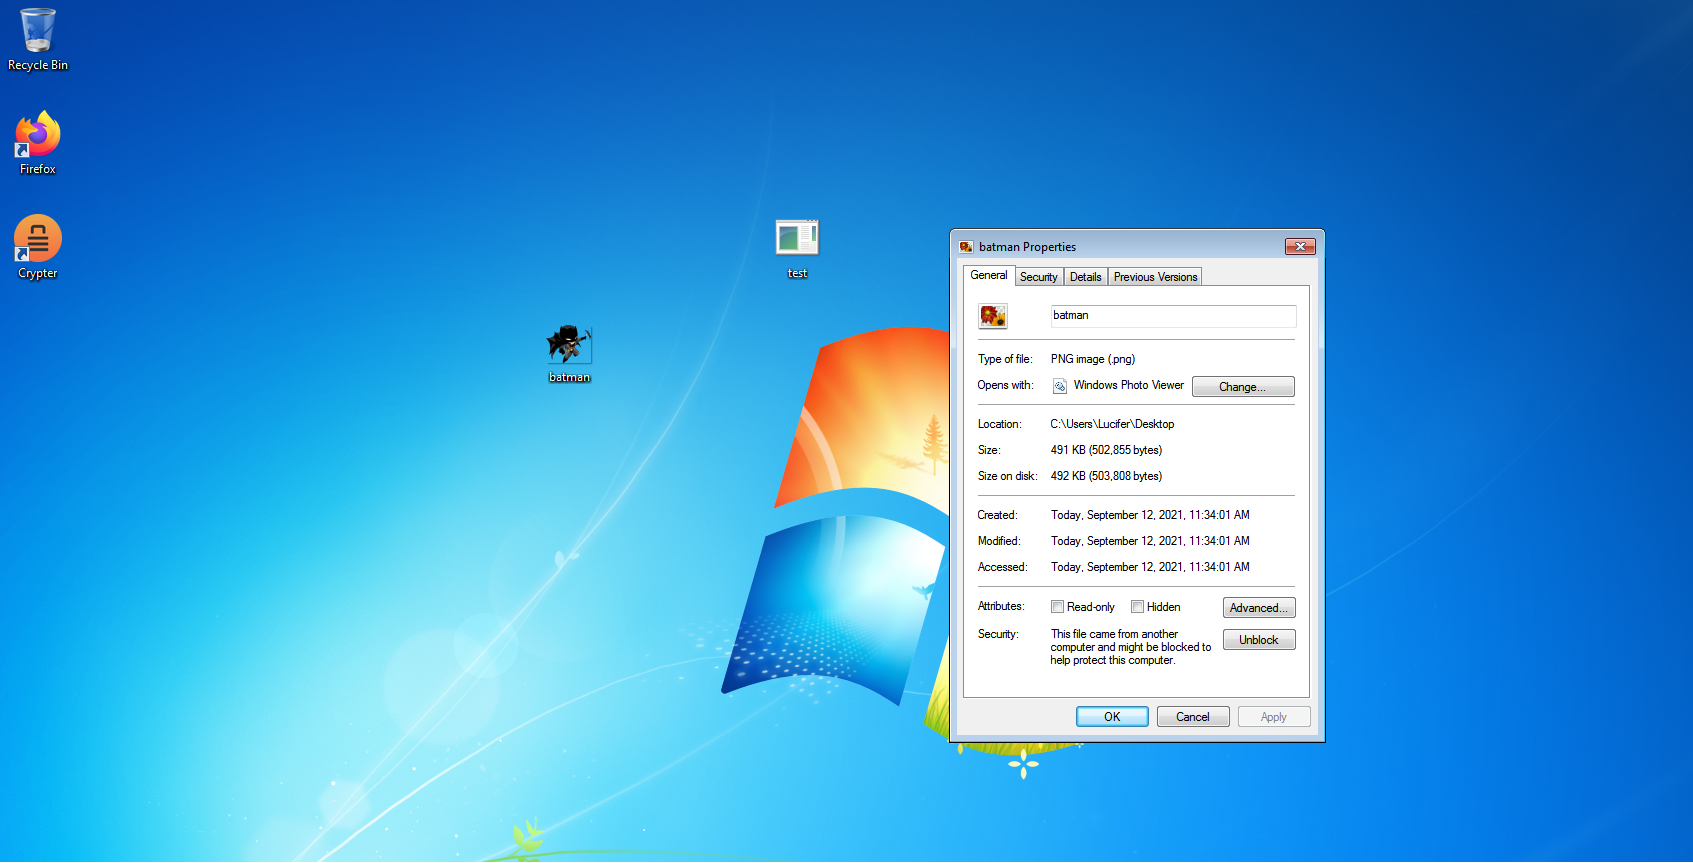Confirm the dialog with OK
This screenshot has width=1693, height=863.
1112,717
